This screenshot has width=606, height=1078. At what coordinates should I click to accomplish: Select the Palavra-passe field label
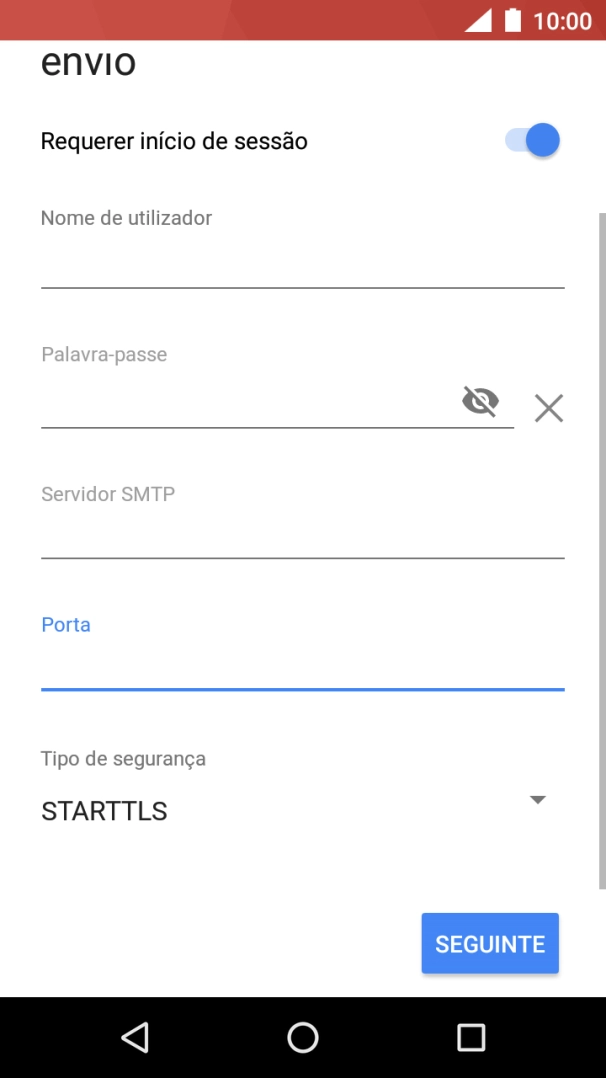click(x=105, y=354)
